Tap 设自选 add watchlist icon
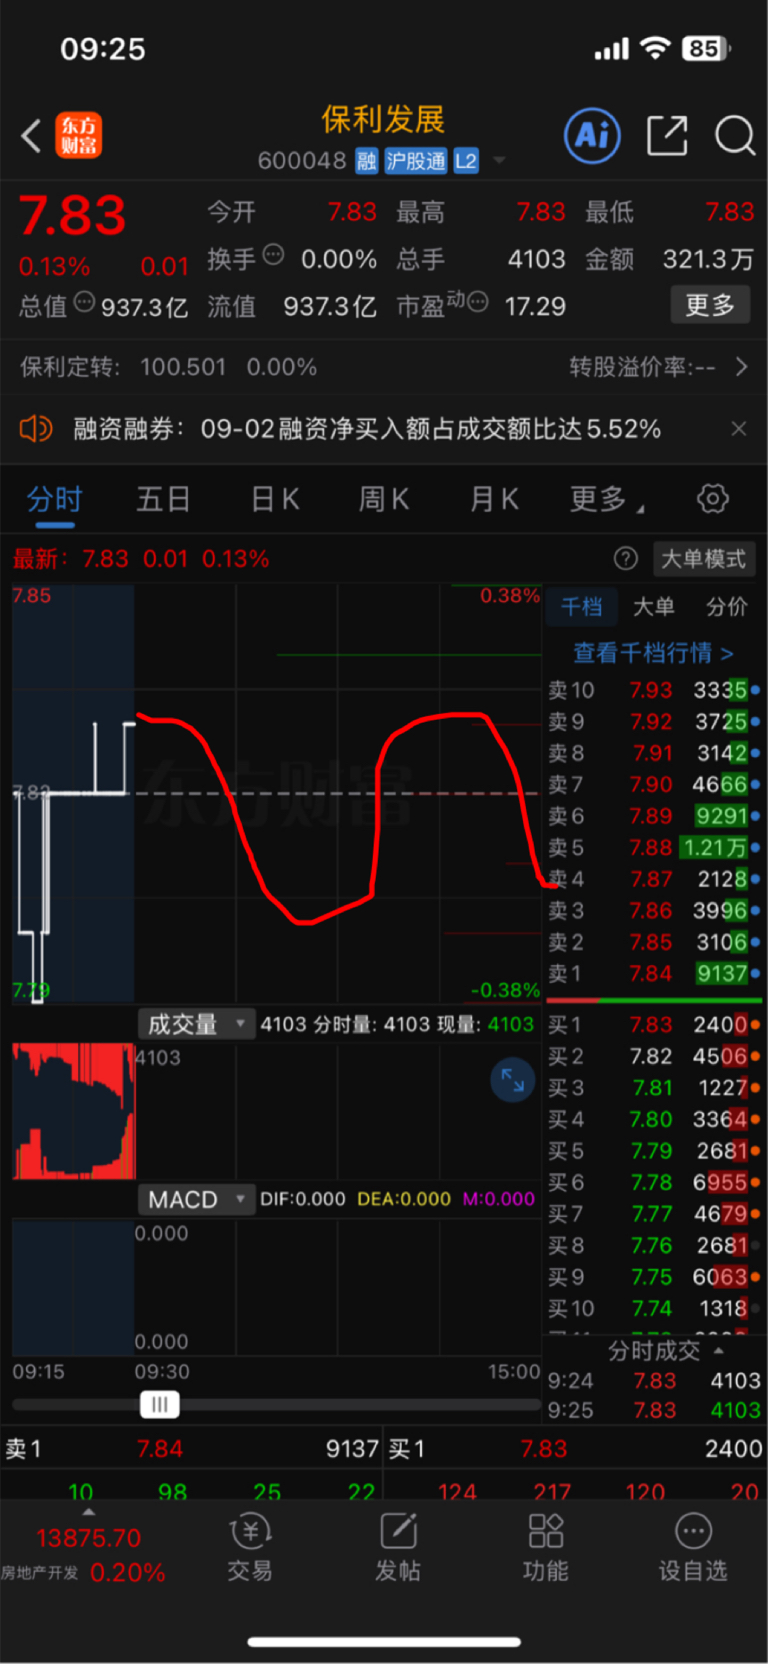Screen dimensions: 768x1664 point(693,1547)
